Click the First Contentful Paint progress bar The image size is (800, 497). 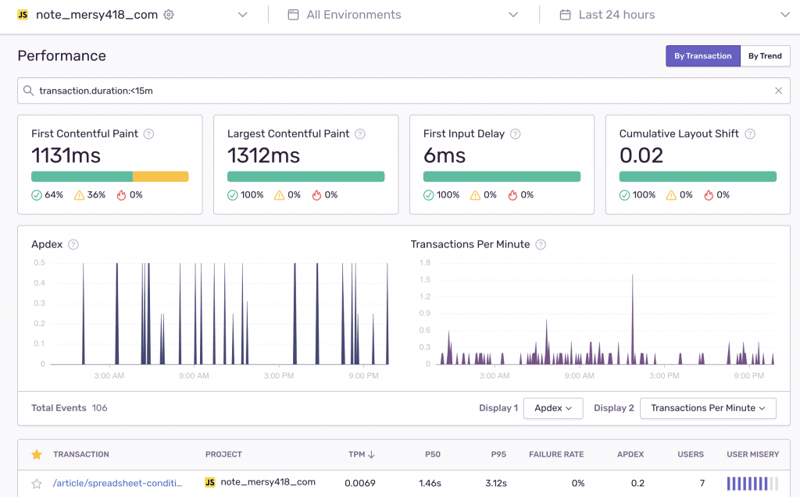coord(110,177)
